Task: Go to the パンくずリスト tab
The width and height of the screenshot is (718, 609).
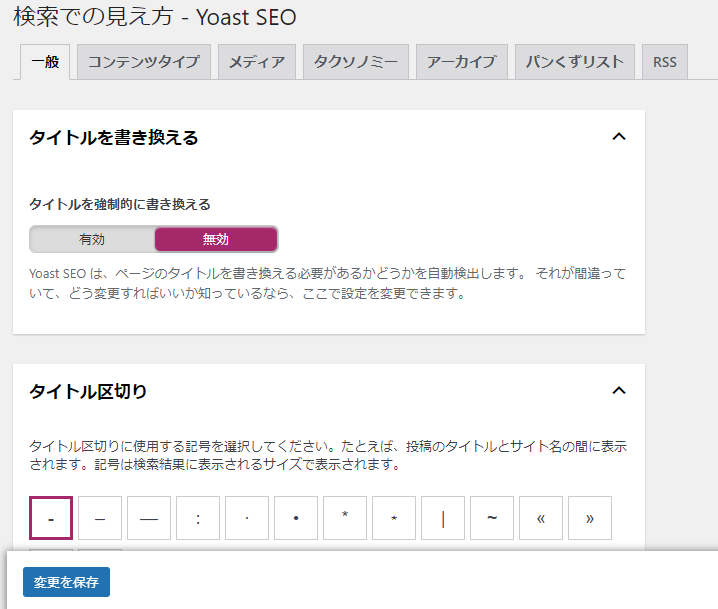Action: click(x=575, y=62)
